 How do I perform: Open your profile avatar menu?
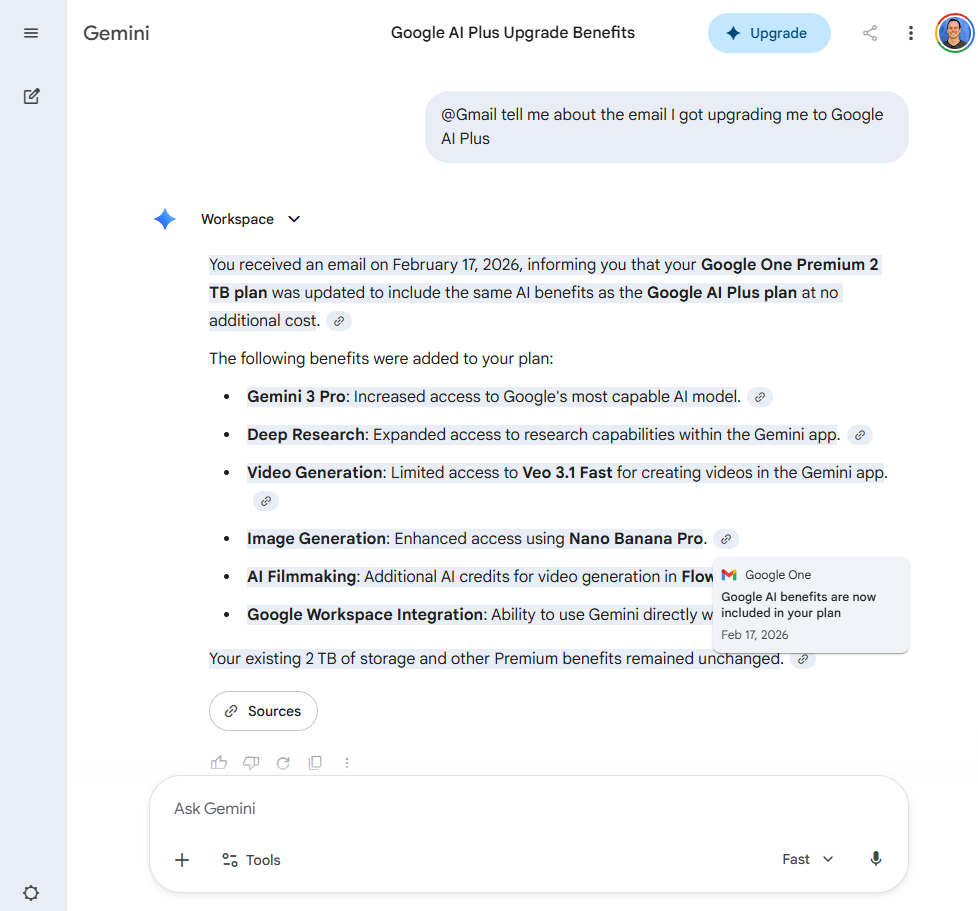pos(954,32)
